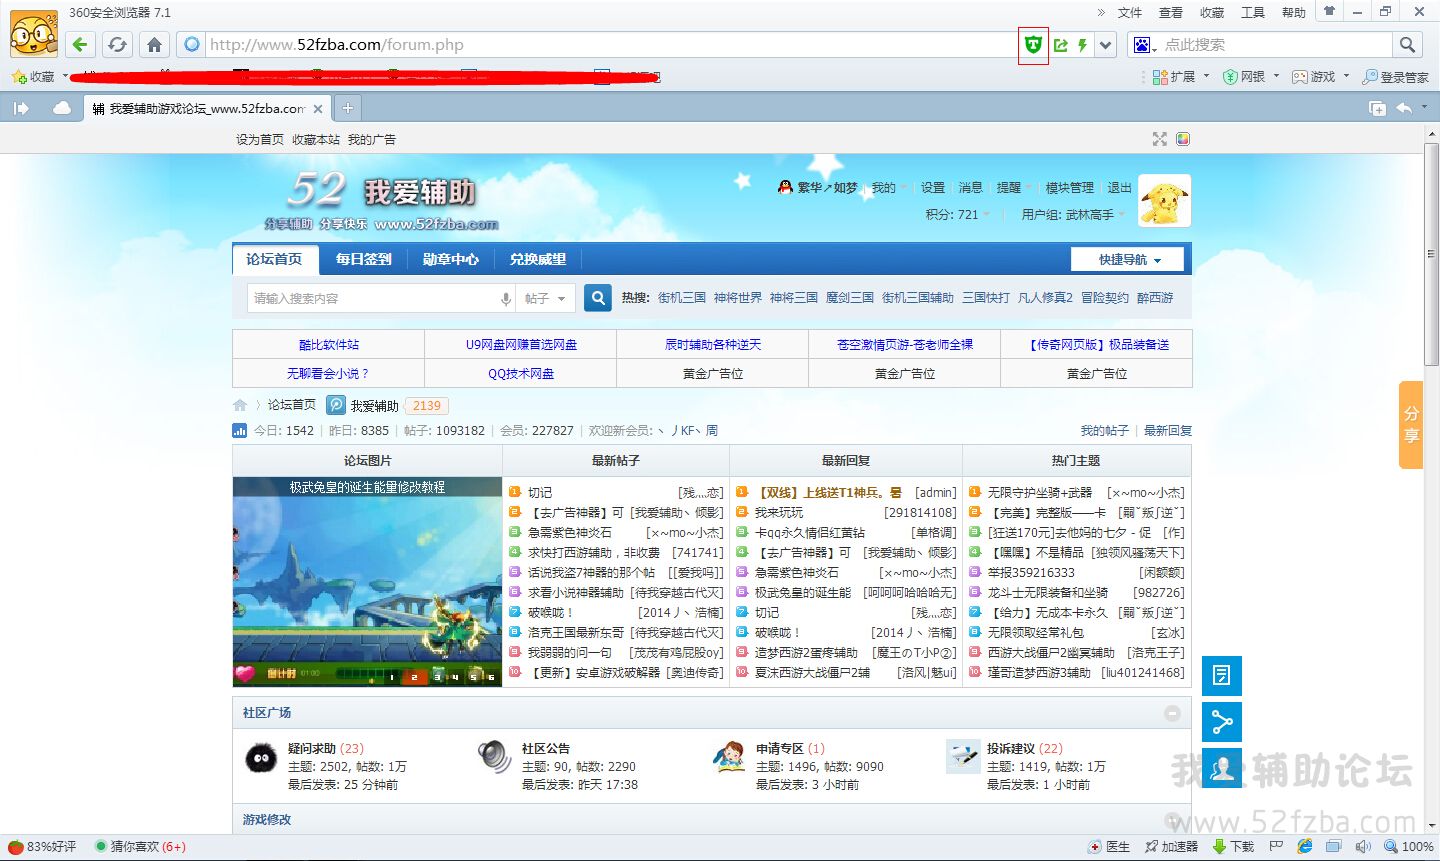This screenshot has width=1440, height=861.
Task: Click the restore closed tab arrow icon
Action: (1404, 108)
